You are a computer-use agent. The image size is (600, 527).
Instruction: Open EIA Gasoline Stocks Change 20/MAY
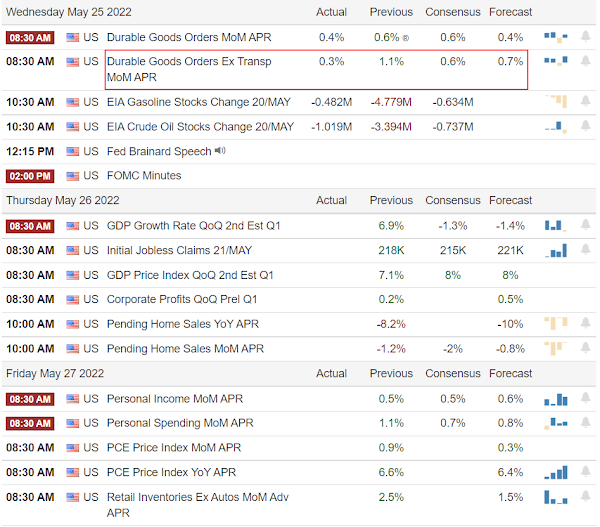click(x=199, y=102)
